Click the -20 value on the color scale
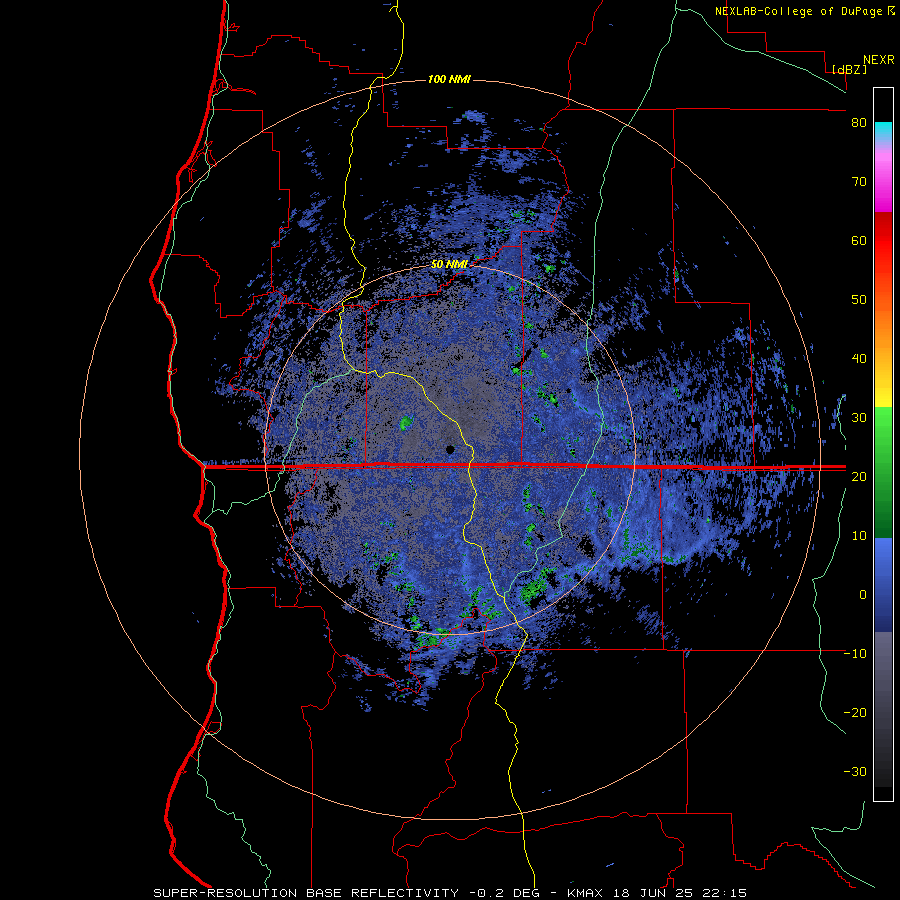Image resolution: width=900 pixels, height=900 pixels. pyautogui.click(x=855, y=712)
